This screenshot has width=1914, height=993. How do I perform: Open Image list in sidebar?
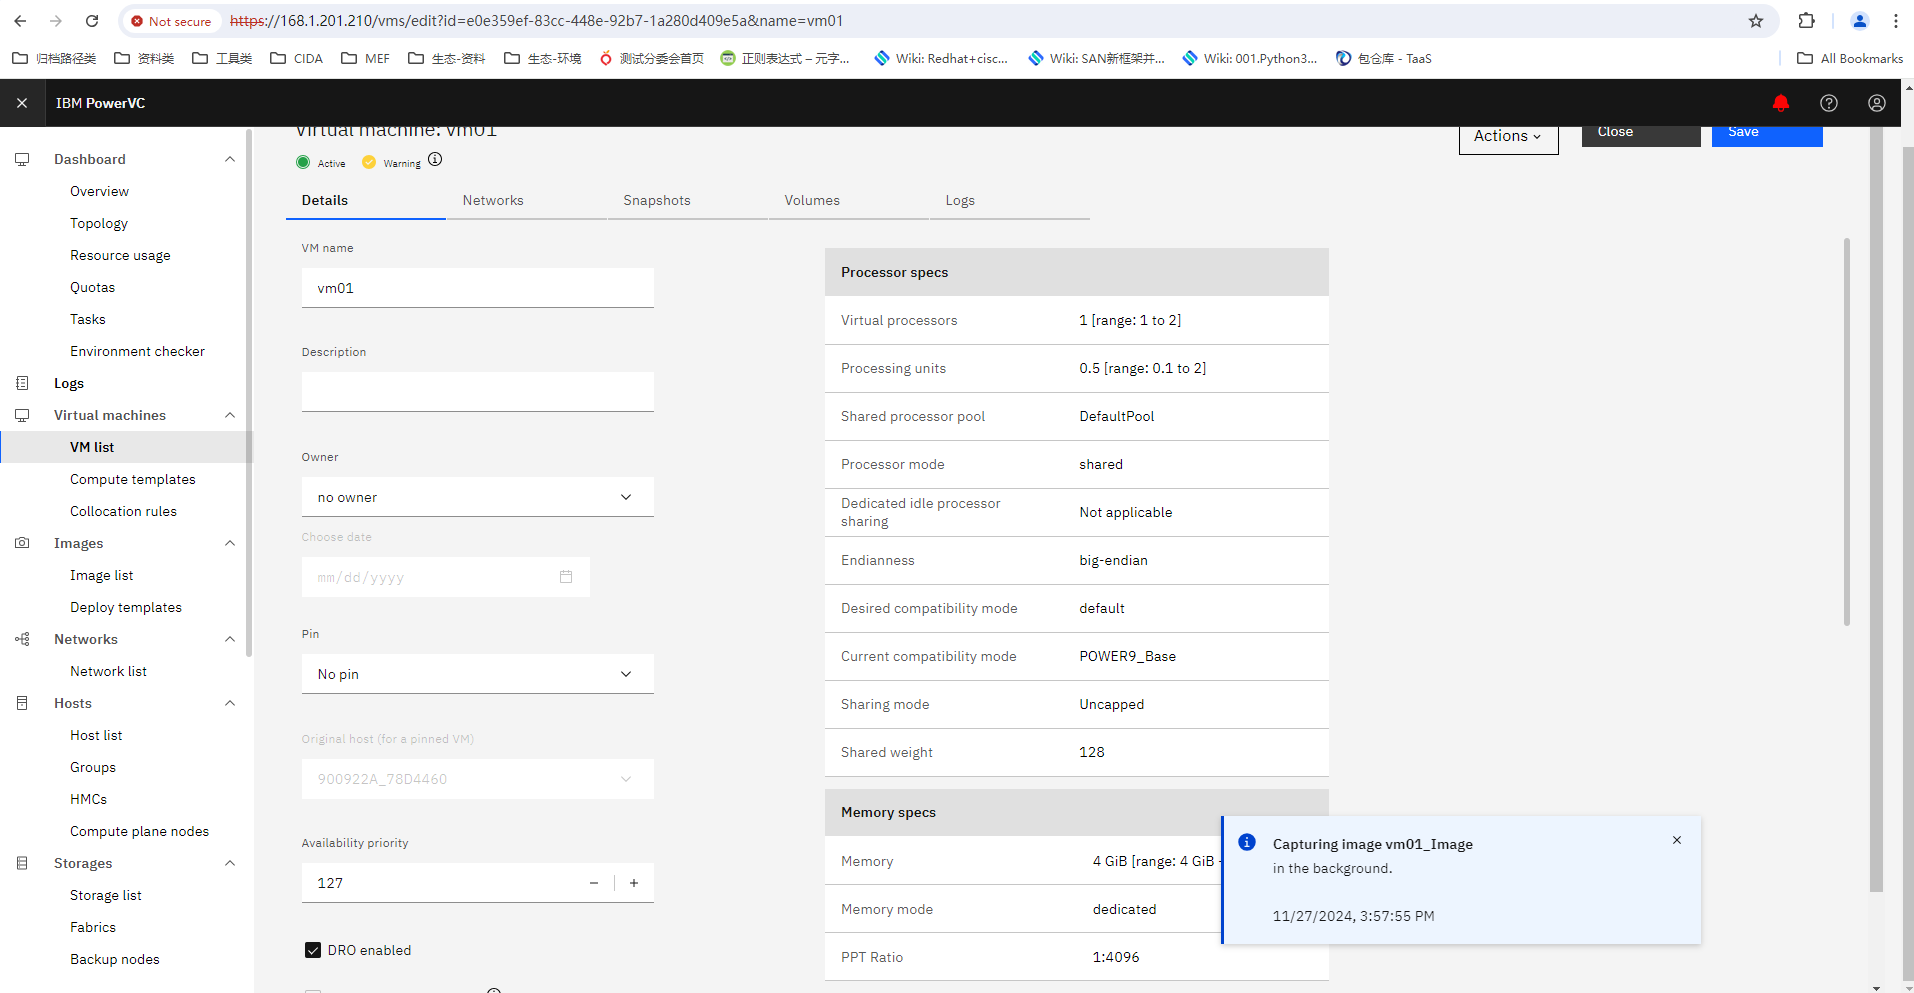[101, 575]
